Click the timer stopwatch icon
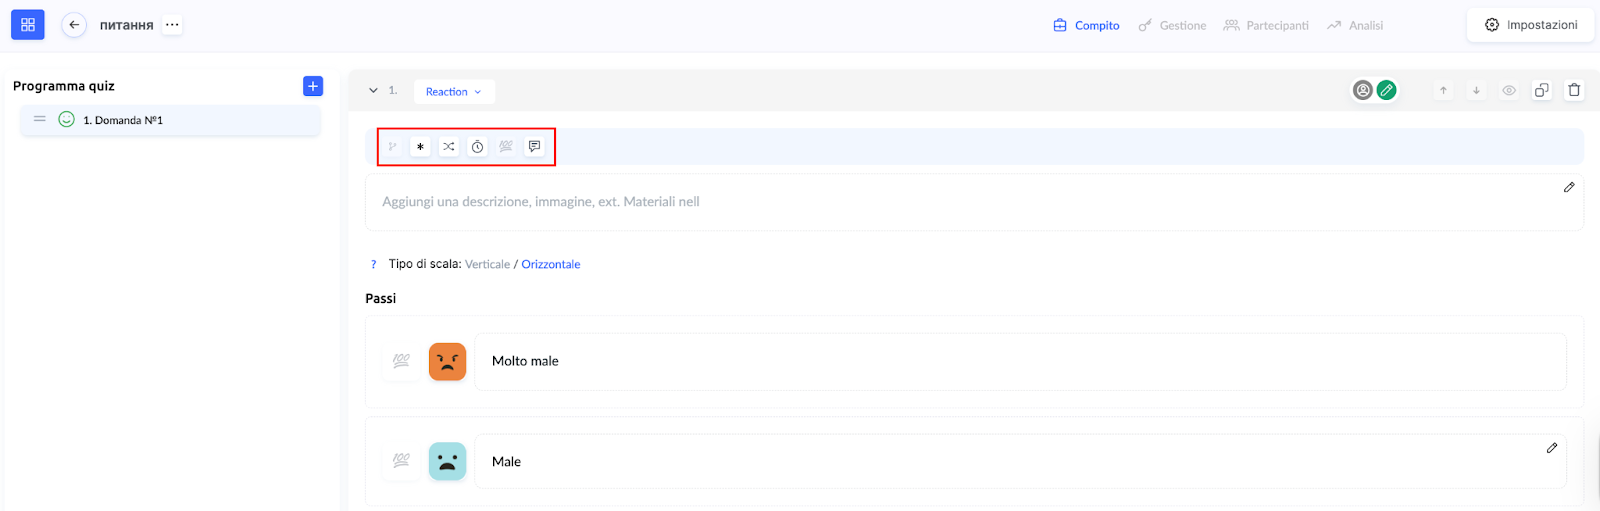 coord(478,147)
